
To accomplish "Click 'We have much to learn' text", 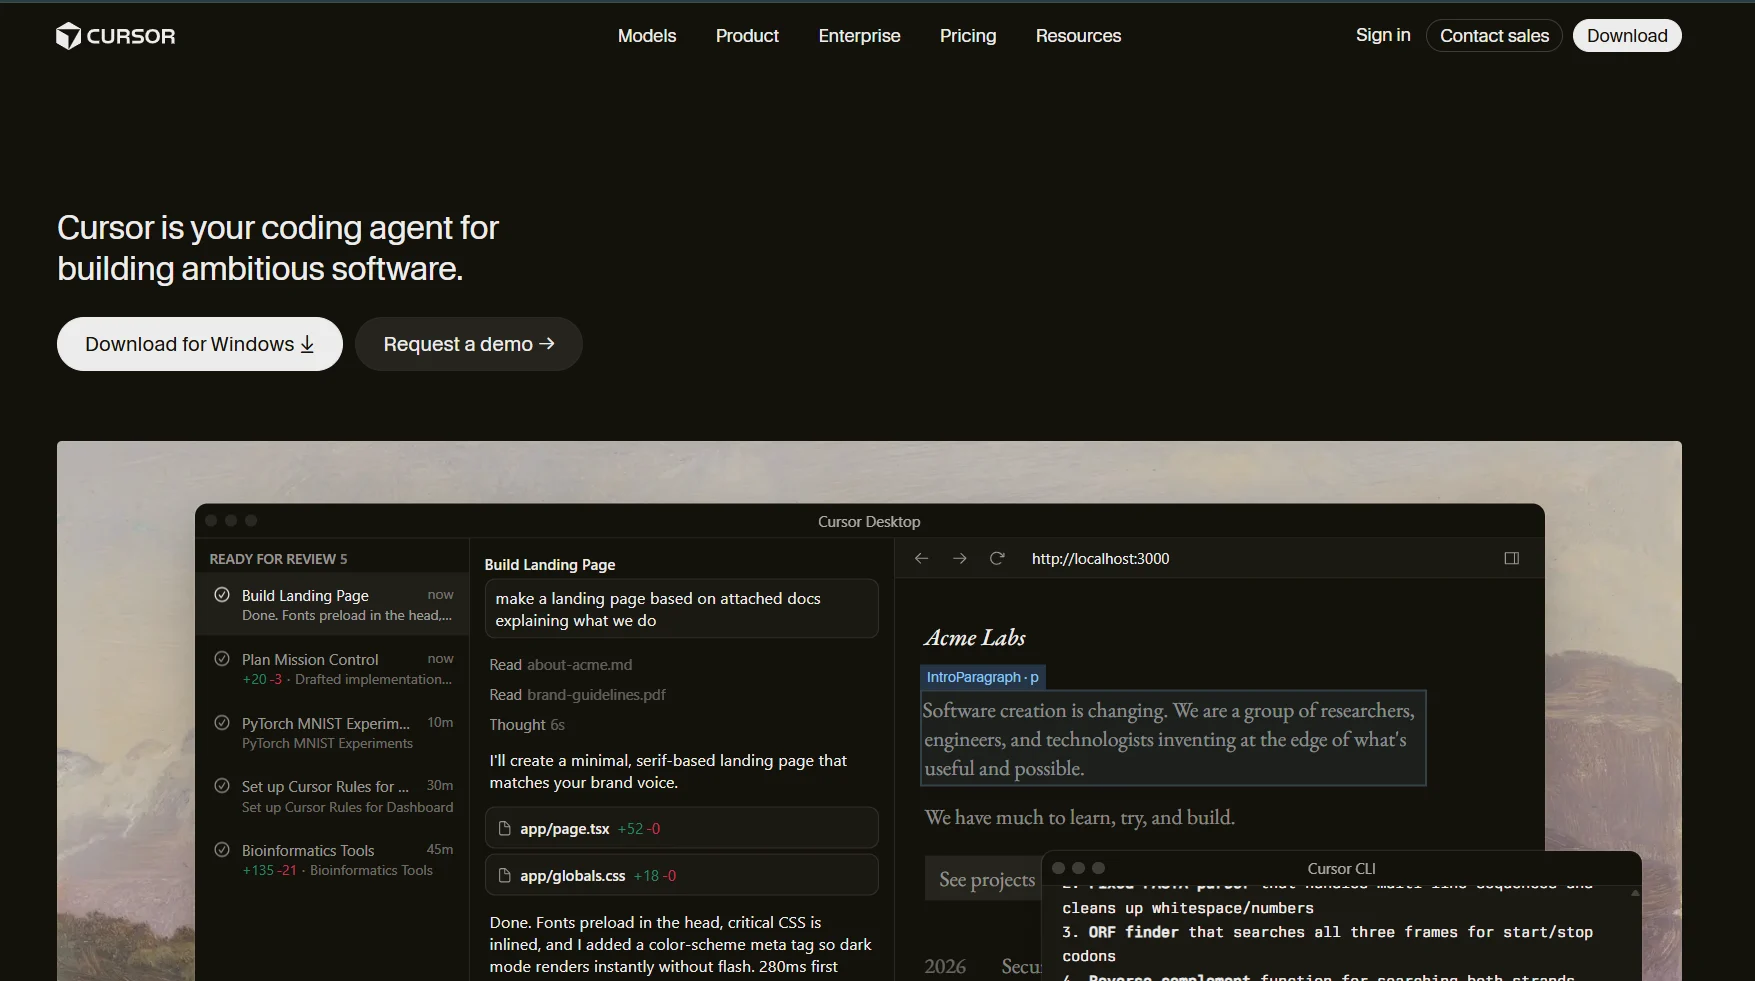I will point(1079,817).
